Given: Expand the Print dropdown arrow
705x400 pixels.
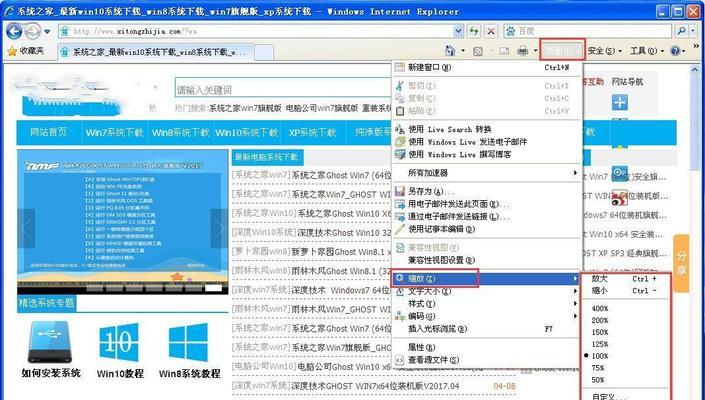Looking at the screenshot, I should (x=535, y=51).
